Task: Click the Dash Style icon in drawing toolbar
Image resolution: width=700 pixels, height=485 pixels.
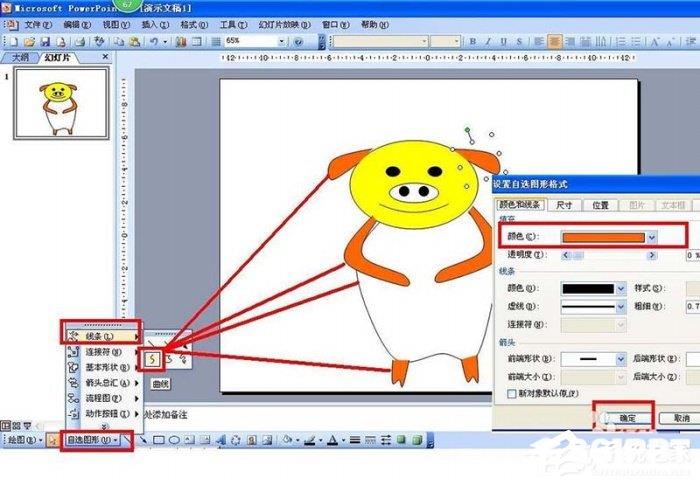Action: tap(370, 440)
